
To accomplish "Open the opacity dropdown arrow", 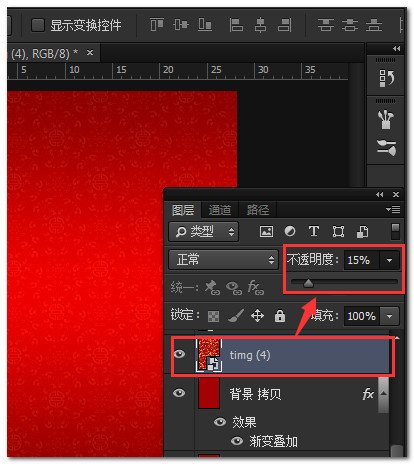I will (389, 260).
